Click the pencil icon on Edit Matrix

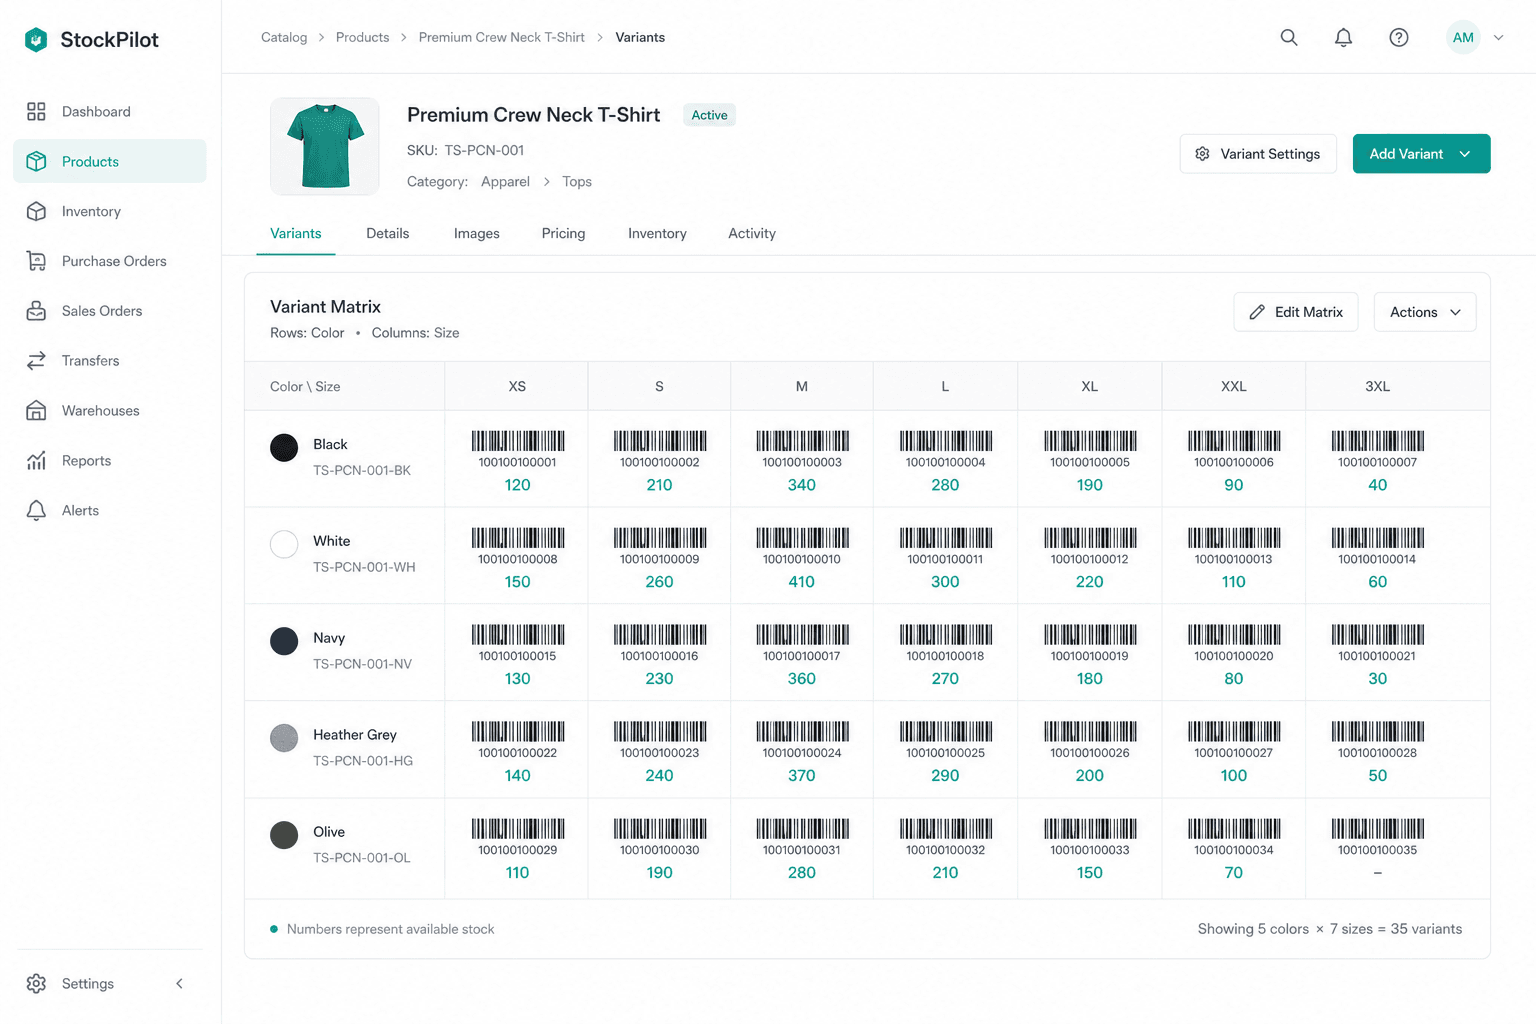[1257, 312]
